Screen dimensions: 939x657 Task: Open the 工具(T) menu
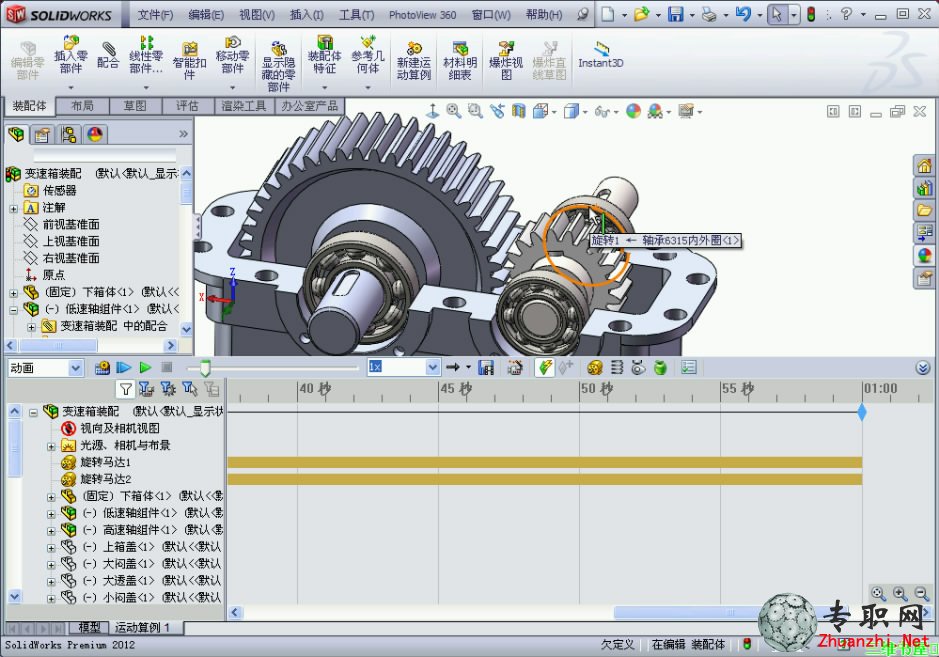pos(356,14)
